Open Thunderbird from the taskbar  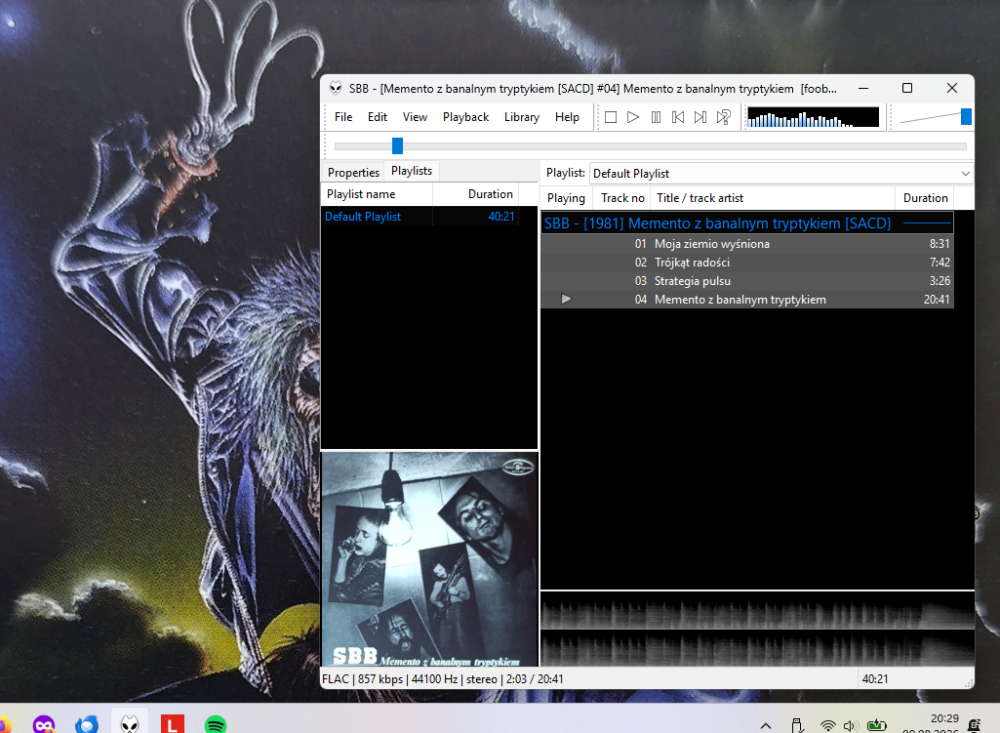pyautogui.click(x=87, y=725)
